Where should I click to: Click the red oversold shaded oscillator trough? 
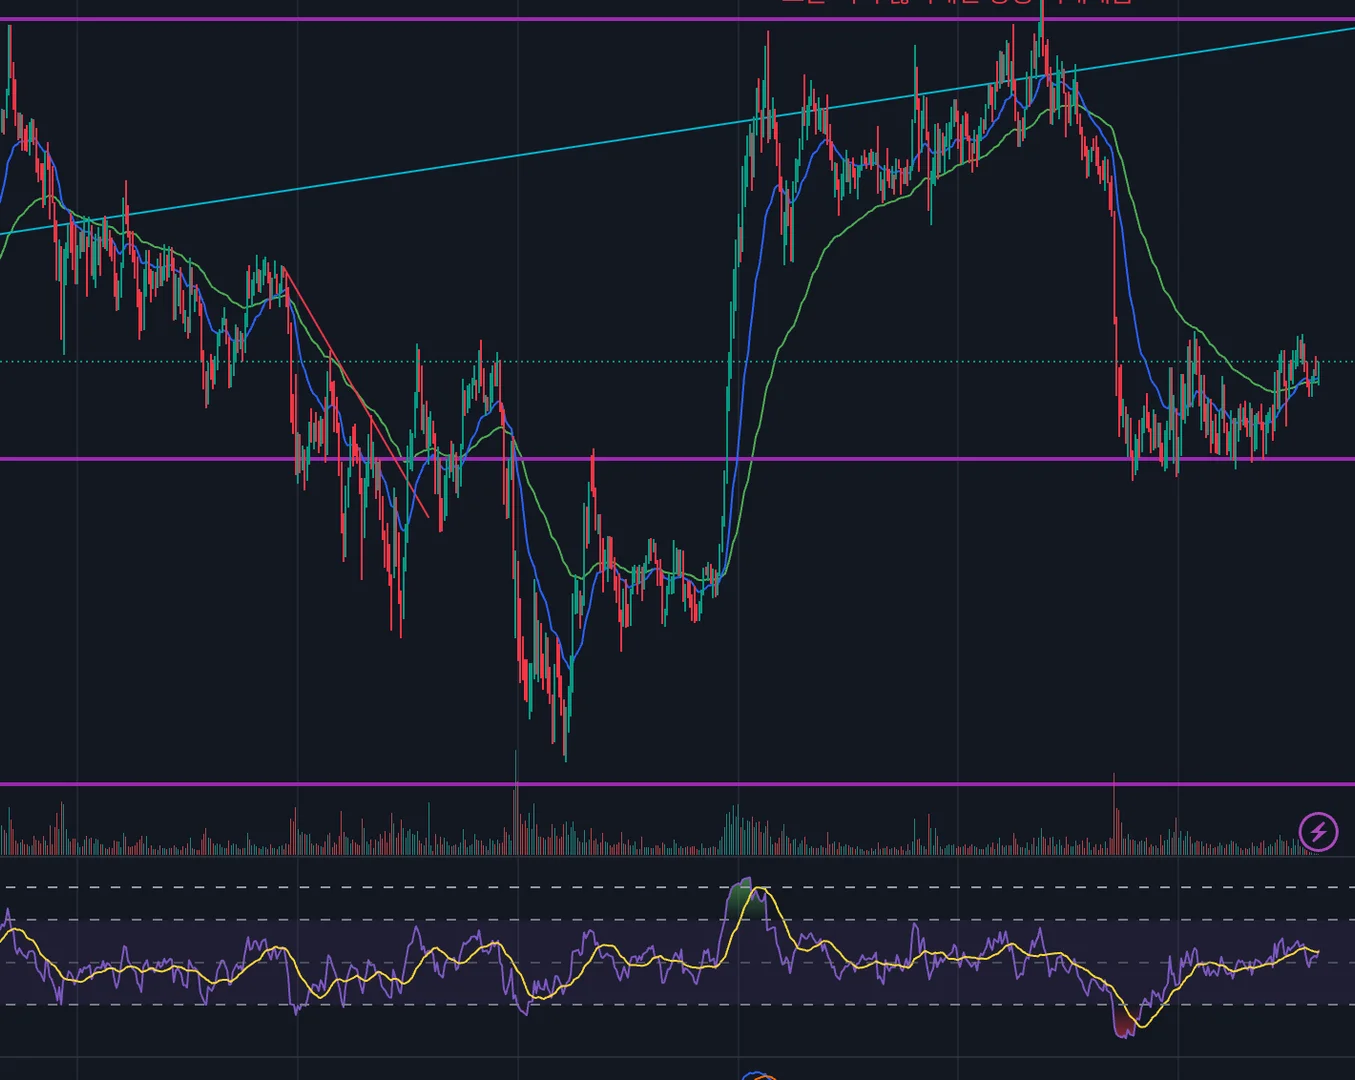[x=1125, y=1024]
